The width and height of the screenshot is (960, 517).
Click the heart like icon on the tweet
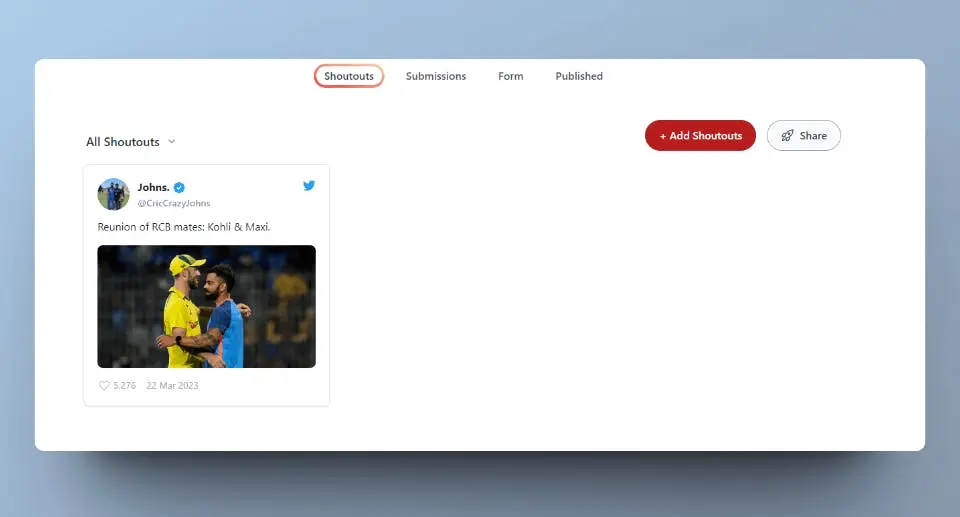104,385
